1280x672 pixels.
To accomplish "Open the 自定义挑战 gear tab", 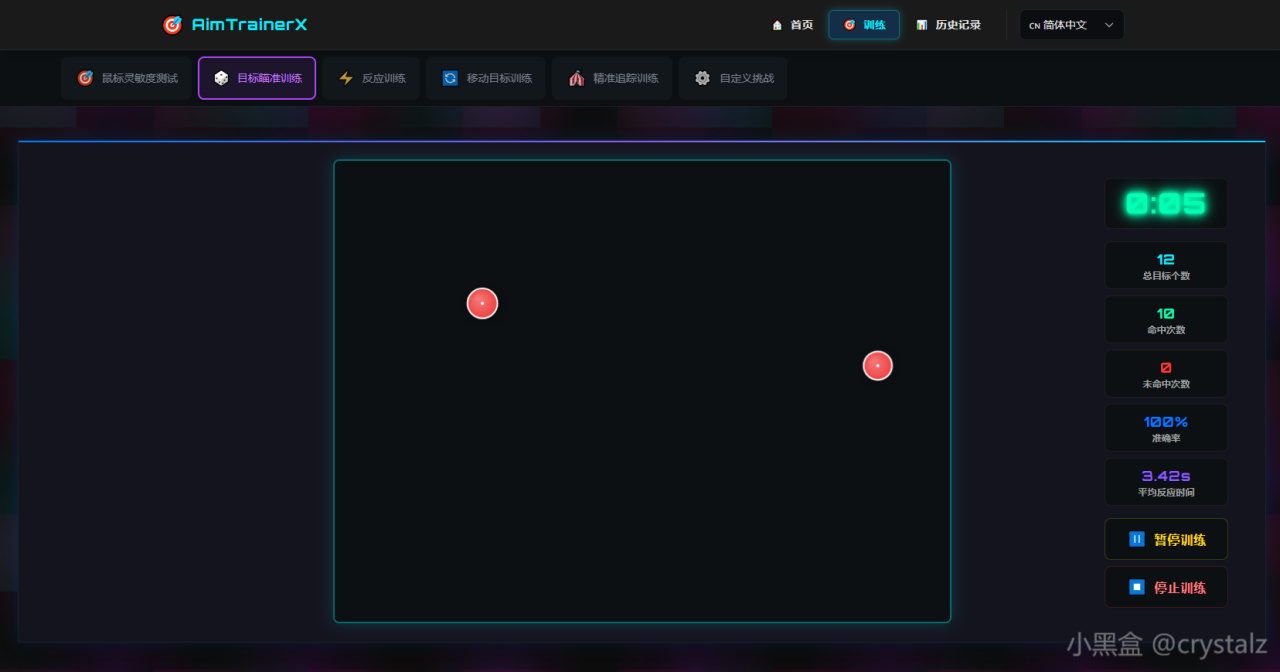I will (x=733, y=78).
